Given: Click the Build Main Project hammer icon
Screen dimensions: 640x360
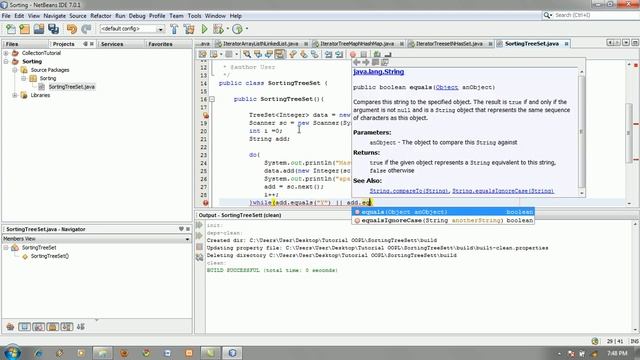Looking at the screenshot, I should 174,29.
